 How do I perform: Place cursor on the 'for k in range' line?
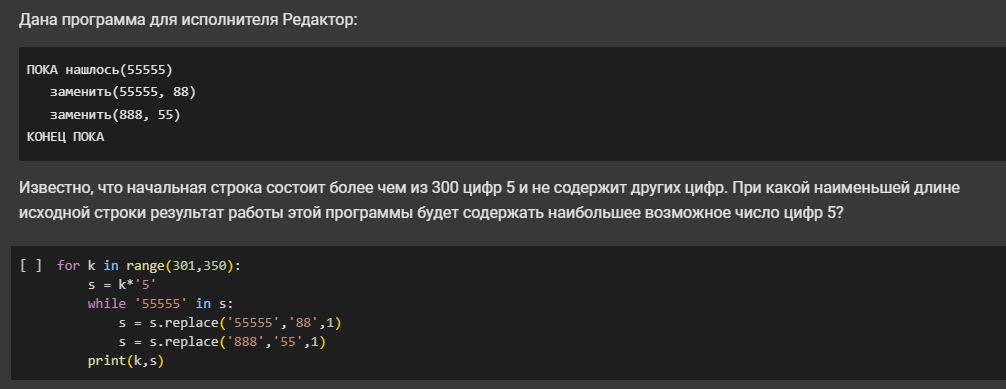pos(149,265)
